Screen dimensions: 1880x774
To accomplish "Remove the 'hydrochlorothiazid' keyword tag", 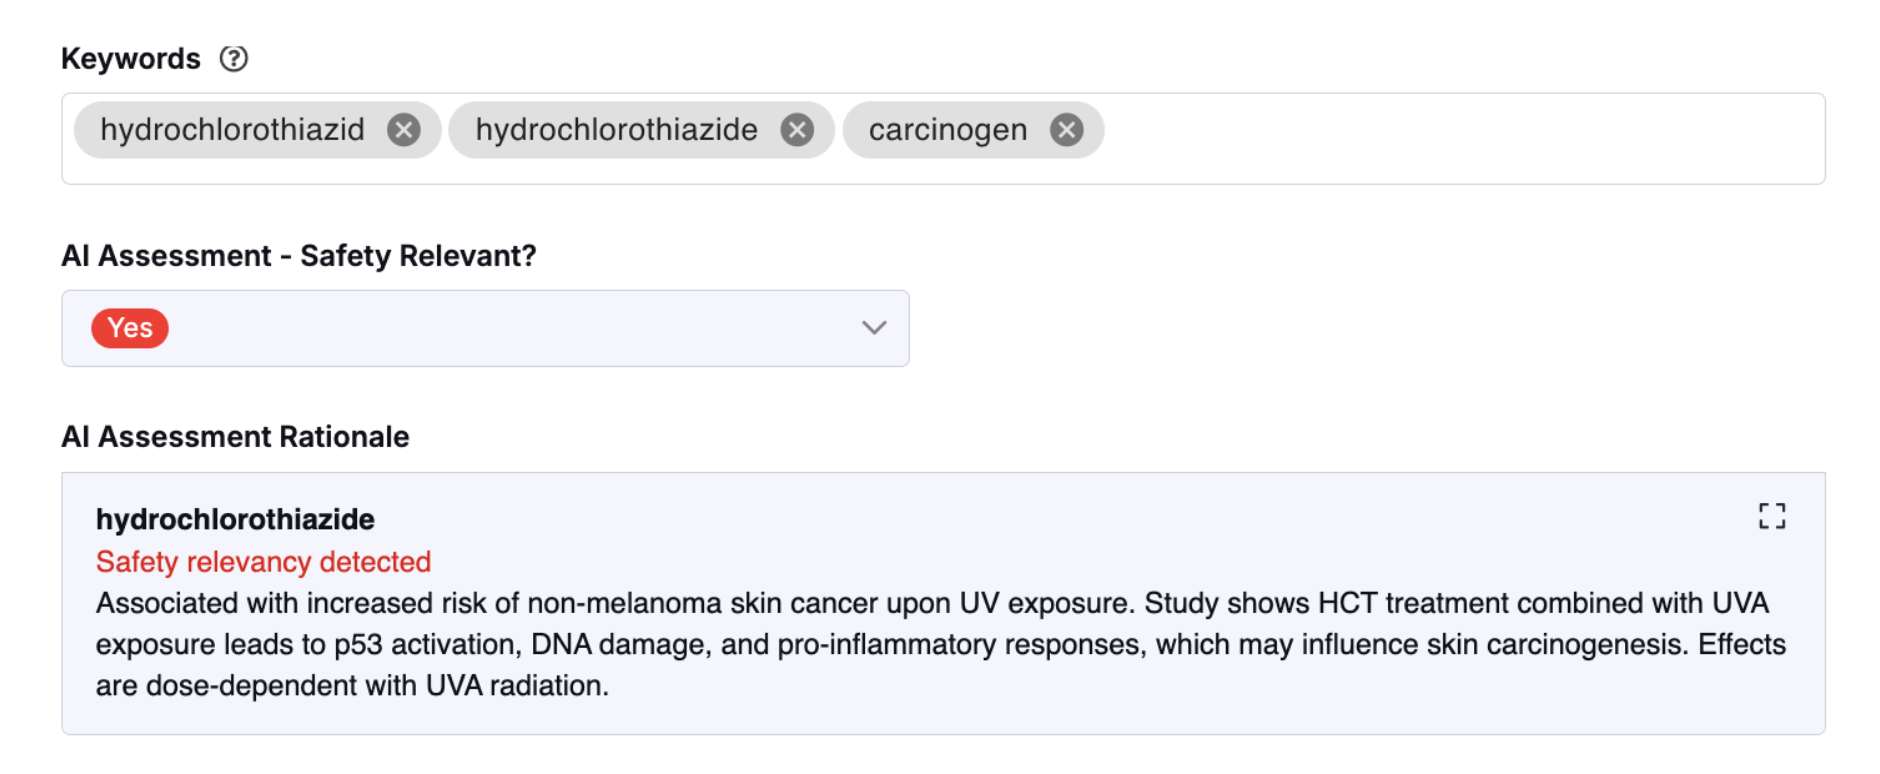I will coord(404,130).
